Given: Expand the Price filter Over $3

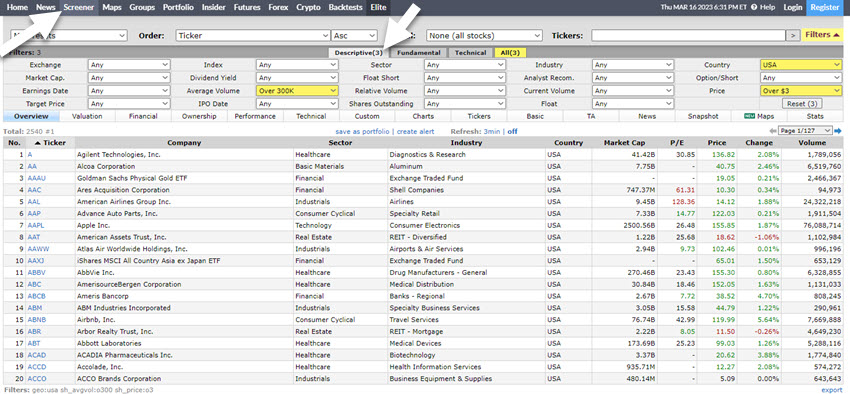Looking at the screenshot, I should pos(801,91).
